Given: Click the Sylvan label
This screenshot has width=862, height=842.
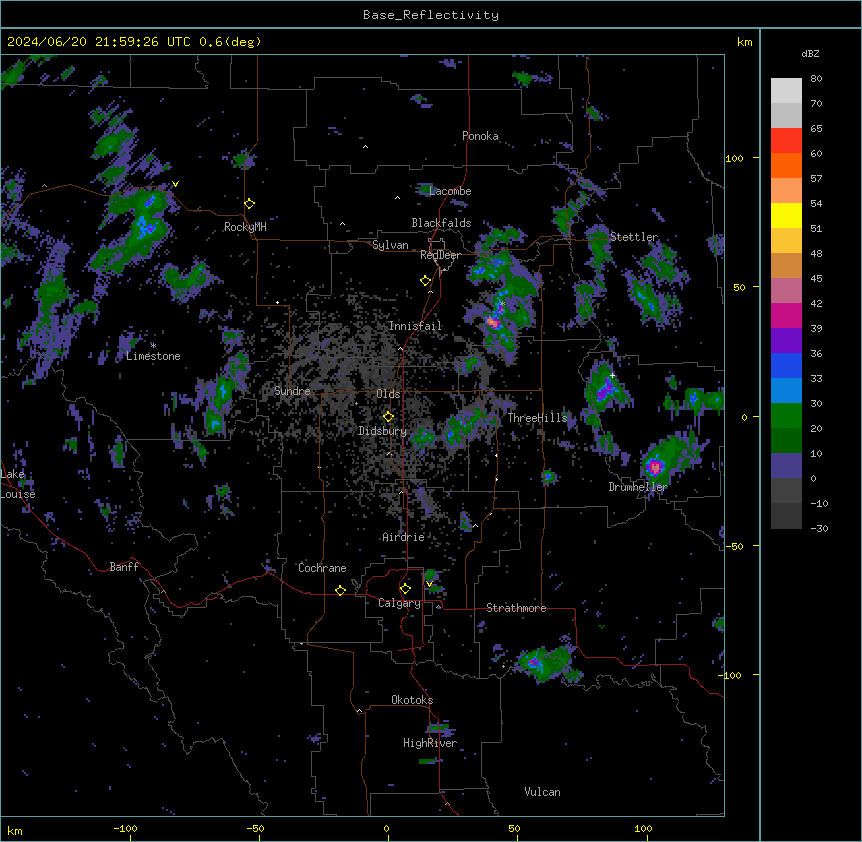Looking at the screenshot, I should click(390, 245).
